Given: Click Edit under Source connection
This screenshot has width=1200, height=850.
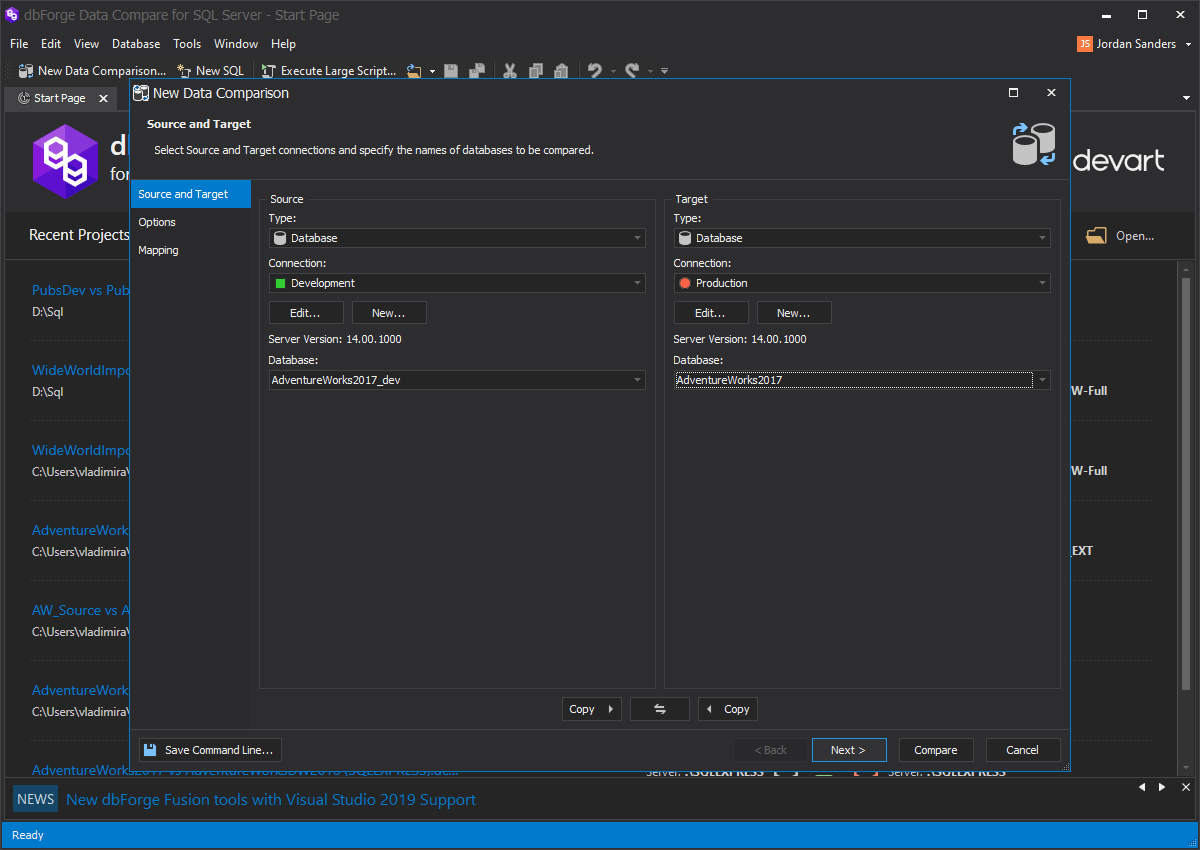Looking at the screenshot, I should tap(306, 313).
